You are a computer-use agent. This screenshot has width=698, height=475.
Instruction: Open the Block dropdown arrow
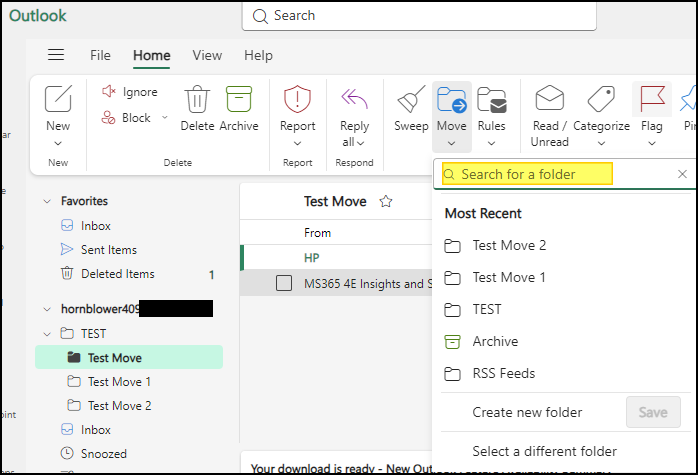(165, 118)
